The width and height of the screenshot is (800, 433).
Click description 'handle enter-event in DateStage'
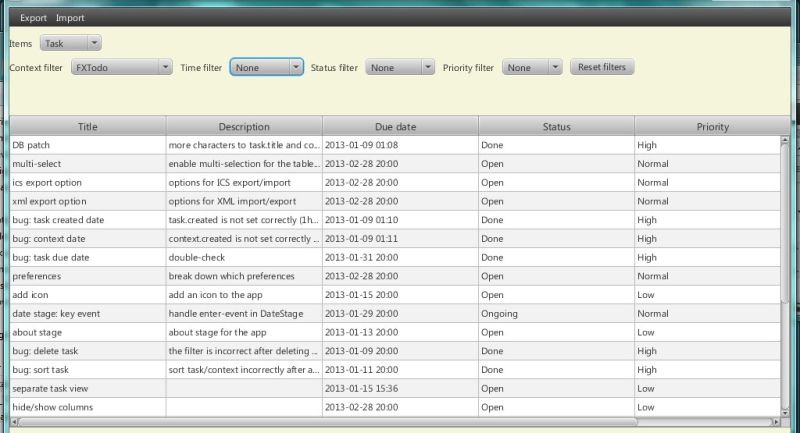point(236,314)
